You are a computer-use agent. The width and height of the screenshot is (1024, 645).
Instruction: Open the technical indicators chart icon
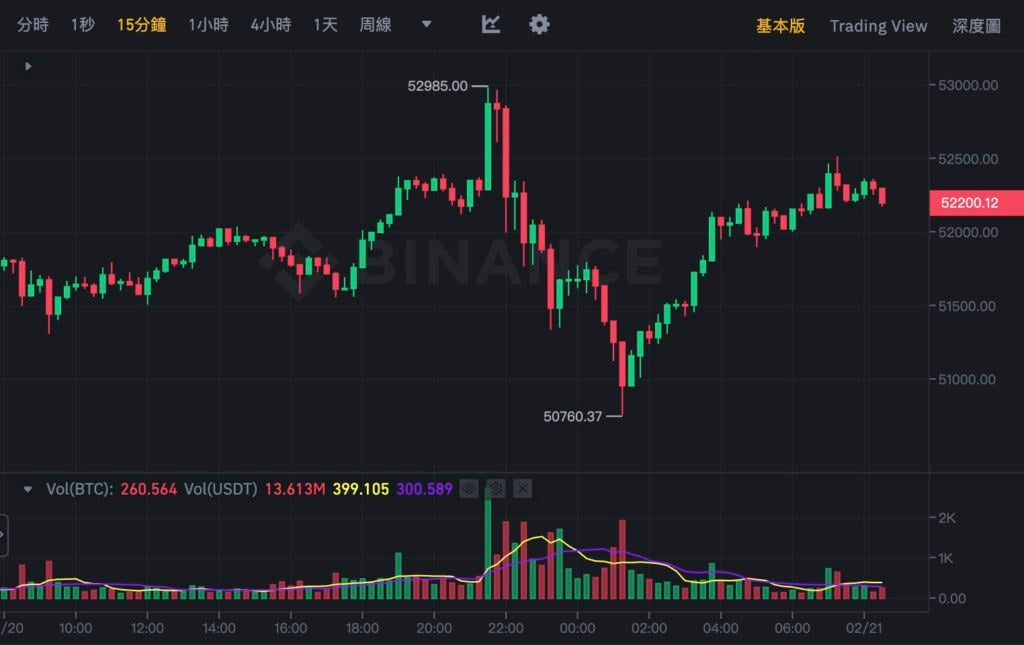[491, 24]
